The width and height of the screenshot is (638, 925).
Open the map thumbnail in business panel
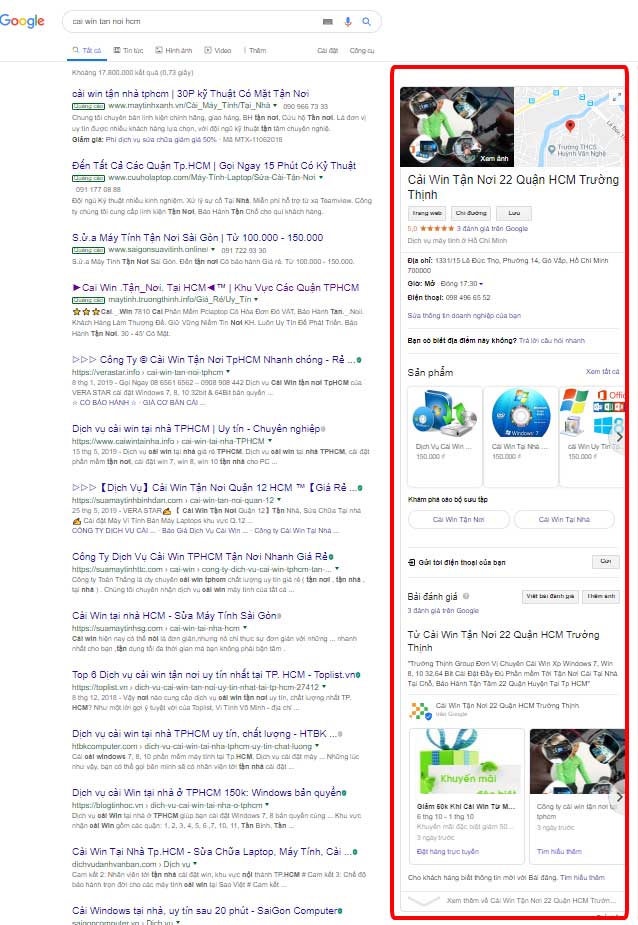coord(569,127)
